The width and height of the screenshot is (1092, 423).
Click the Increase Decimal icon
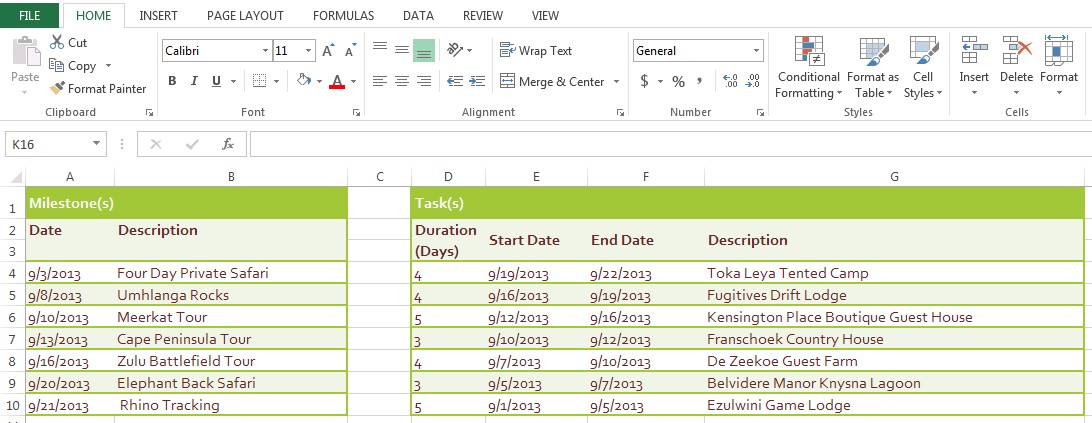tap(729, 81)
